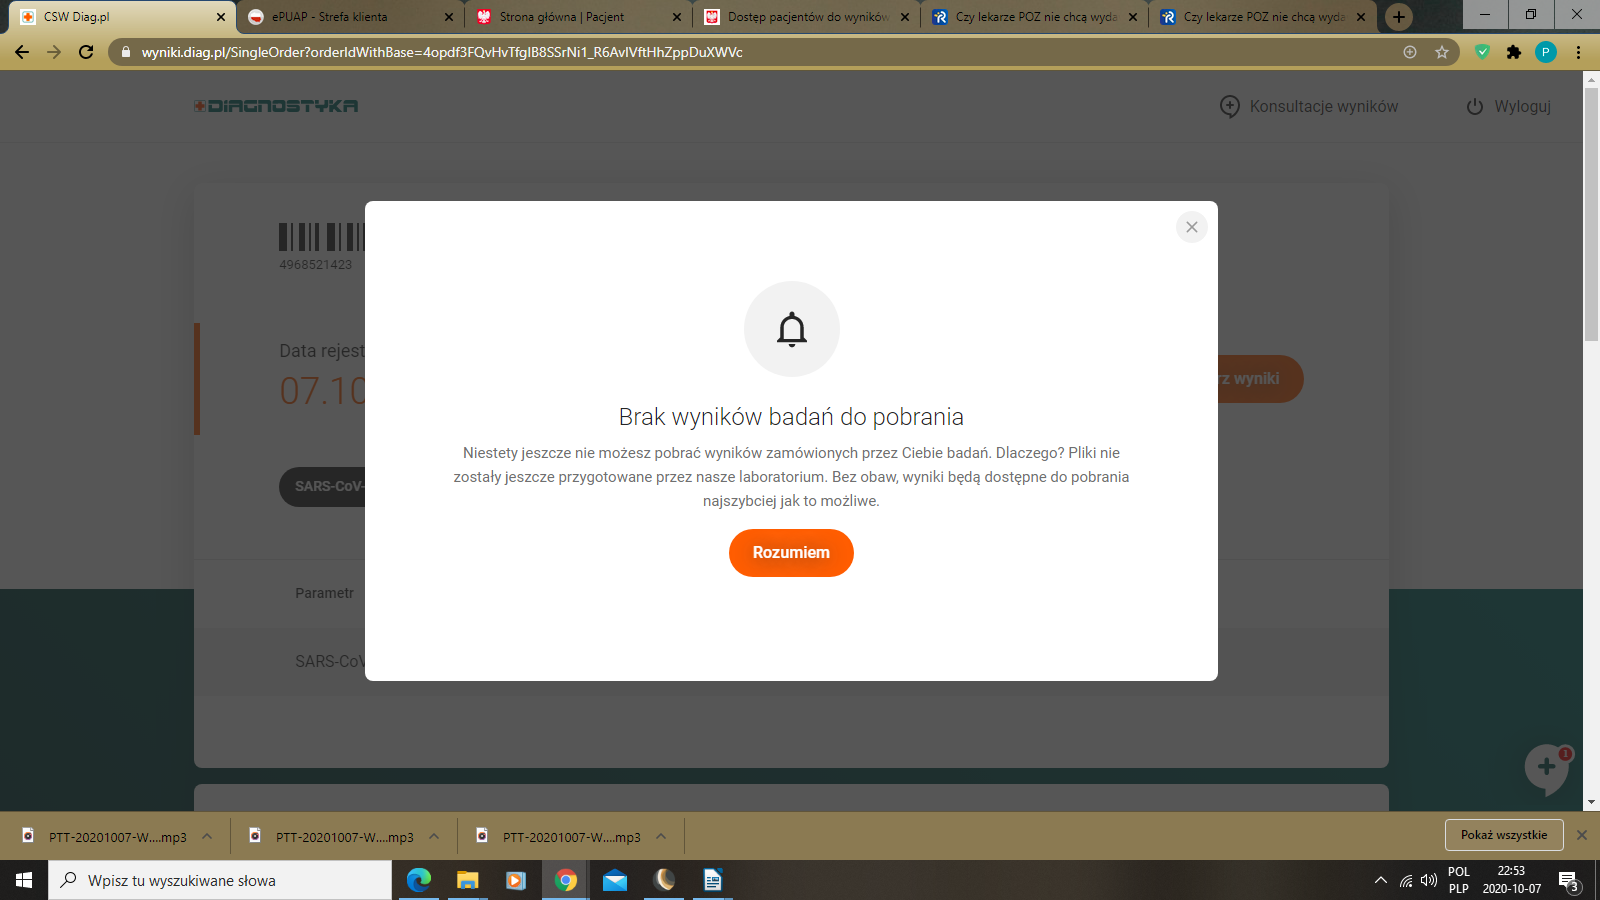Open the Chrome three-dot menu
The width and height of the screenshot is (1600, 900).
(1578, 52)
